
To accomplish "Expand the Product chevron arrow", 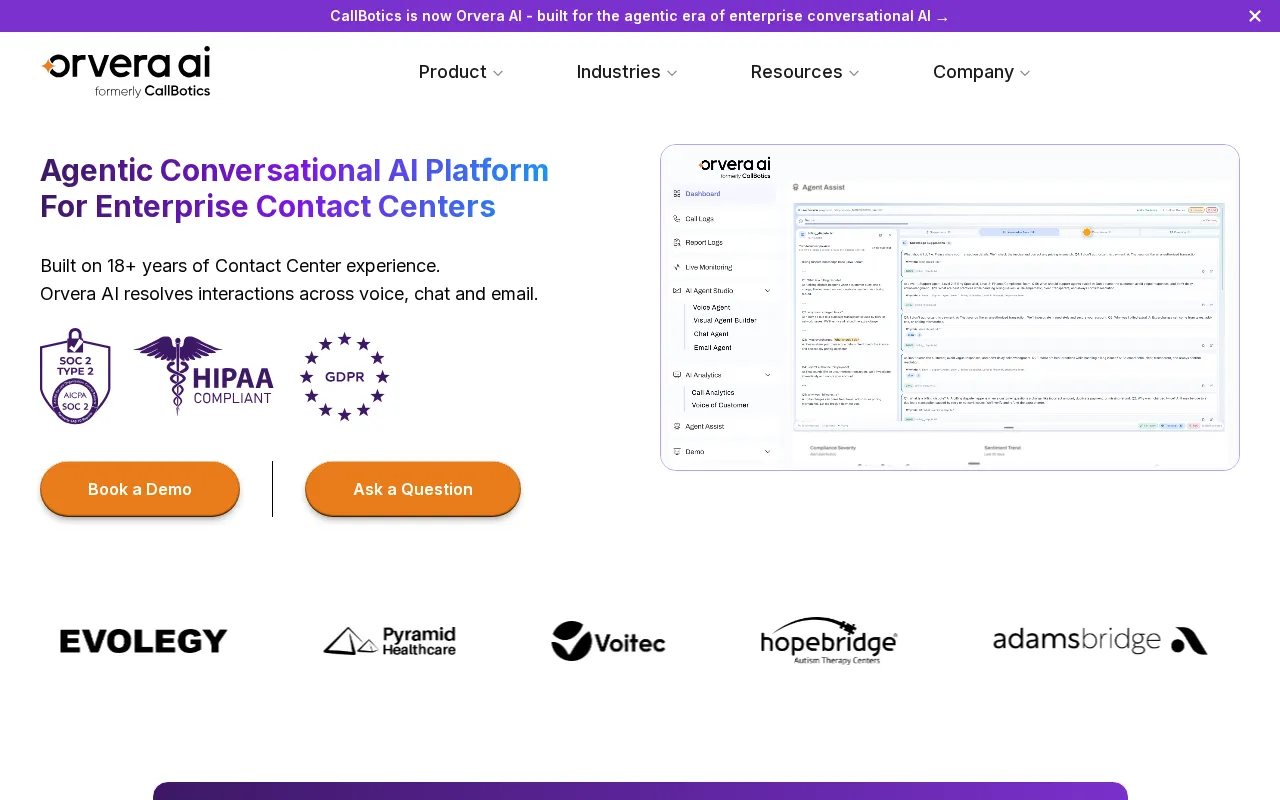I will [498, 73].
